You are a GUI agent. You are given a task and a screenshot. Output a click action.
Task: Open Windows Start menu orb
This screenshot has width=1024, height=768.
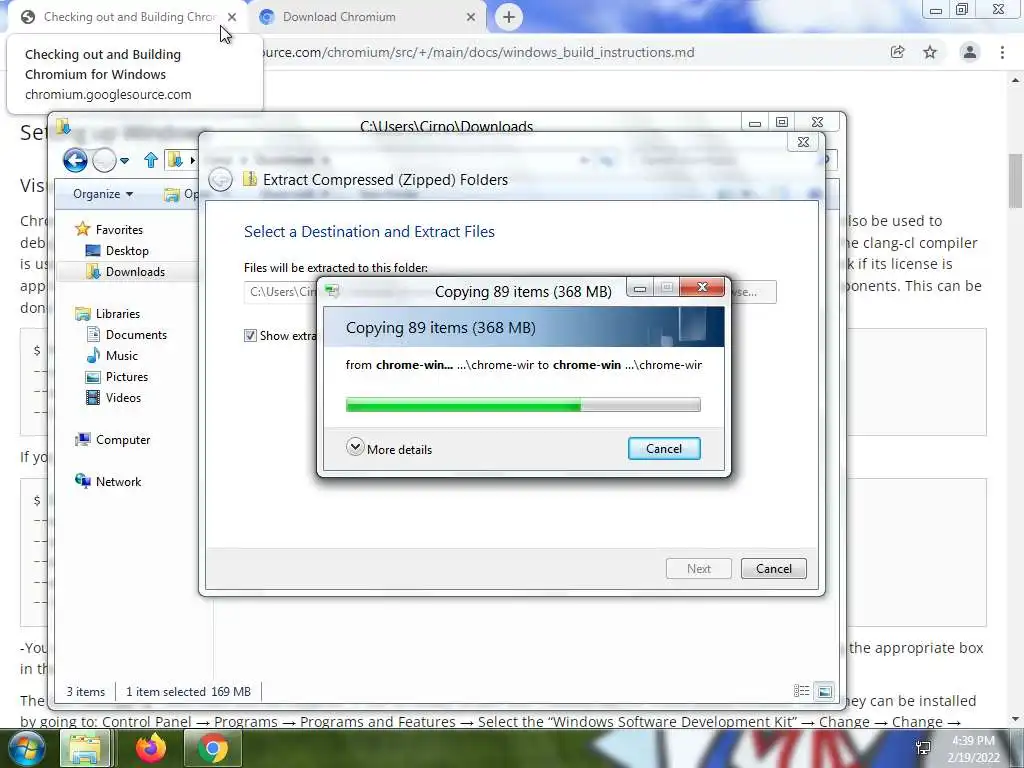click(x=27, y=748)
